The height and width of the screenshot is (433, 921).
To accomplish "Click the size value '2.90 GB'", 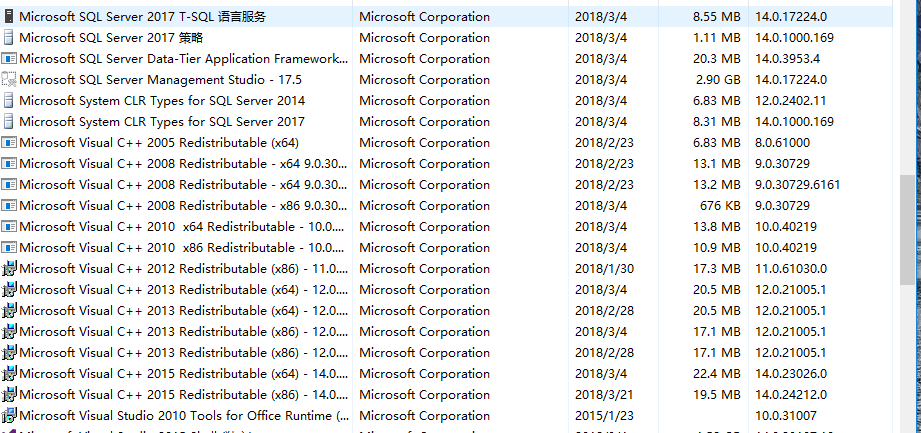I will coord(717,80).
